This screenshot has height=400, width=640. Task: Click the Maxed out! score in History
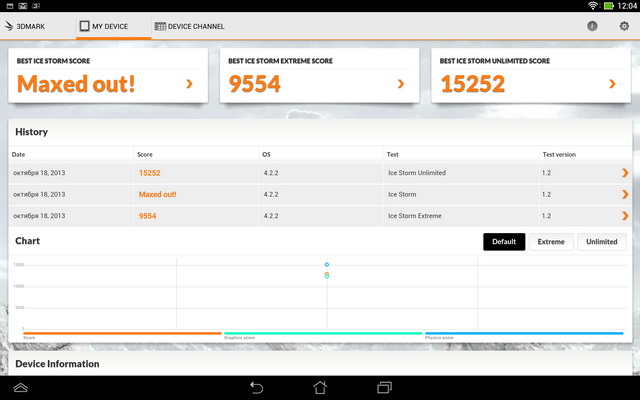(158, 194)
